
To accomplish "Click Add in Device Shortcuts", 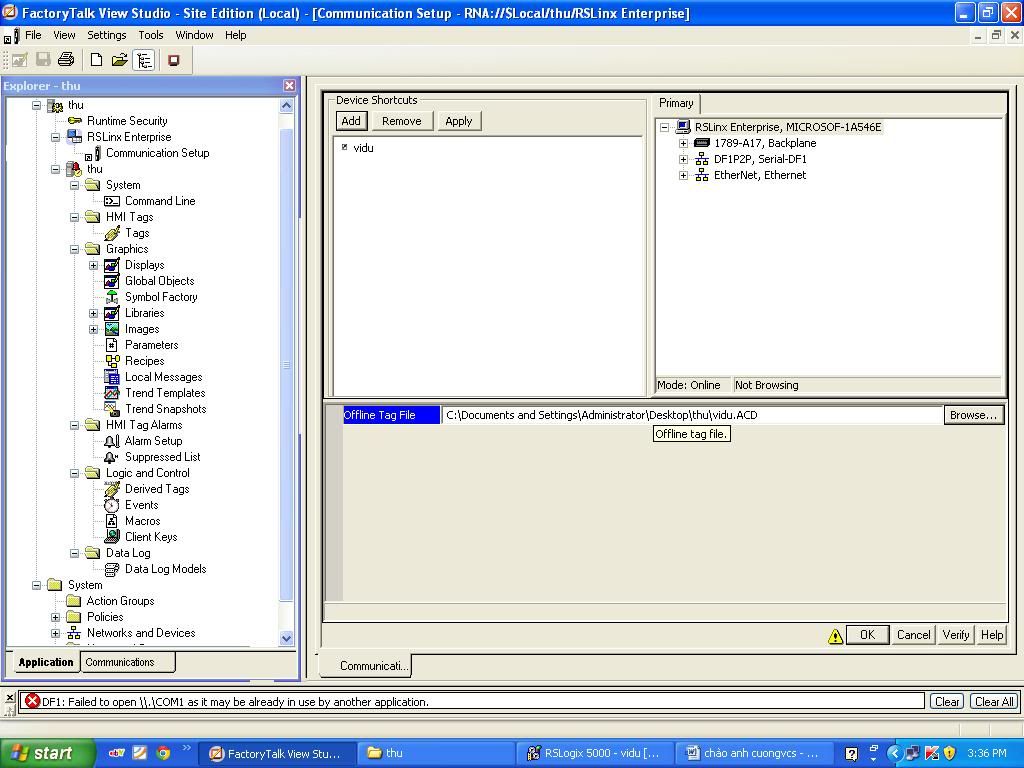I will click(x=351, y=121).
